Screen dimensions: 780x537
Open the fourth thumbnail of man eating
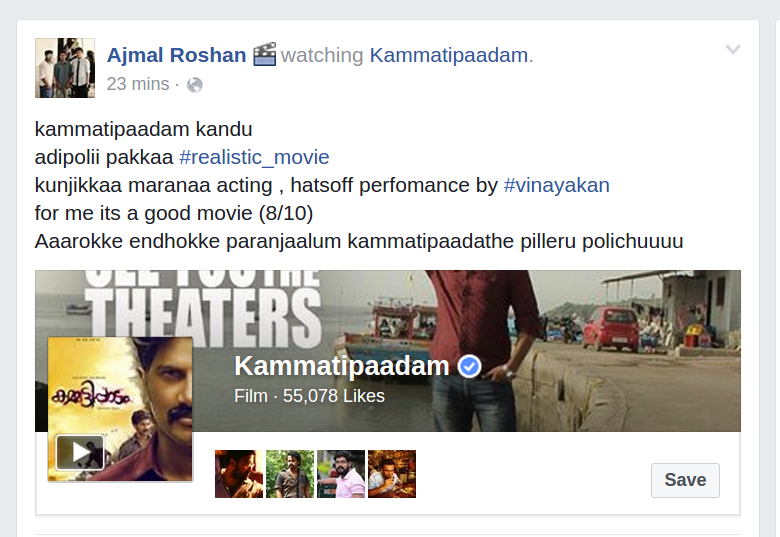(x=392, y=474)
